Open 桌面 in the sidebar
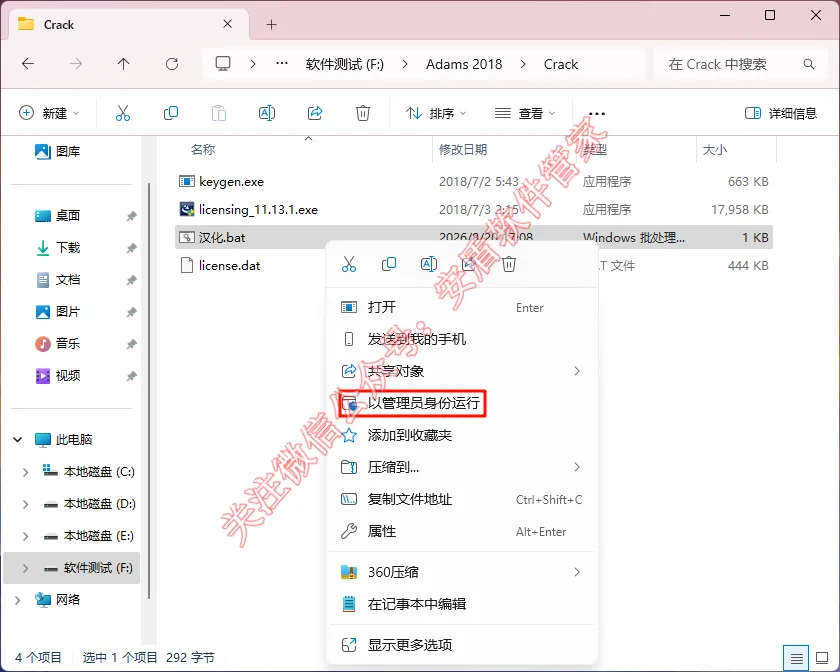Viewport: 840px width, 672px height. click(x=68, y=215)
